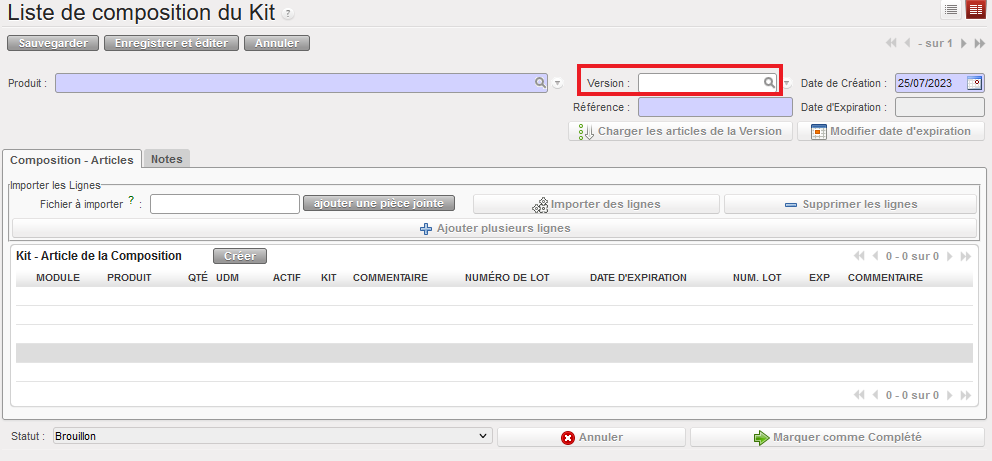992x461 pixels.
Task: Sort by NUM. LOT column header
Action: (757, 278)
